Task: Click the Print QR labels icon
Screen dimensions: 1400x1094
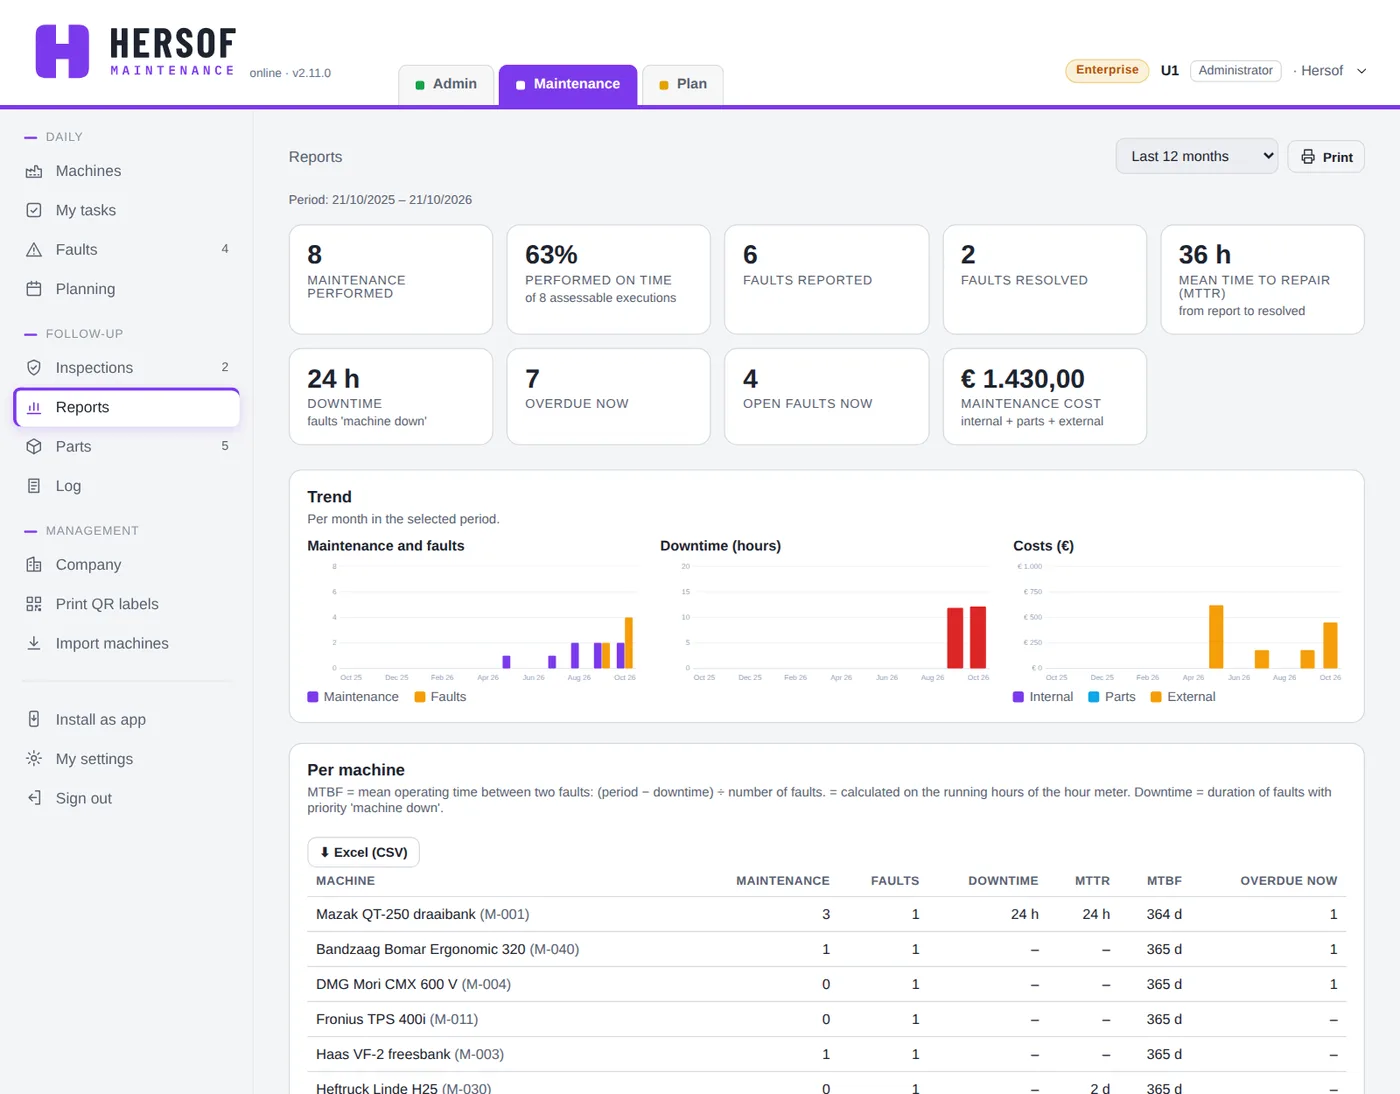Action: [x=34, y=604]
